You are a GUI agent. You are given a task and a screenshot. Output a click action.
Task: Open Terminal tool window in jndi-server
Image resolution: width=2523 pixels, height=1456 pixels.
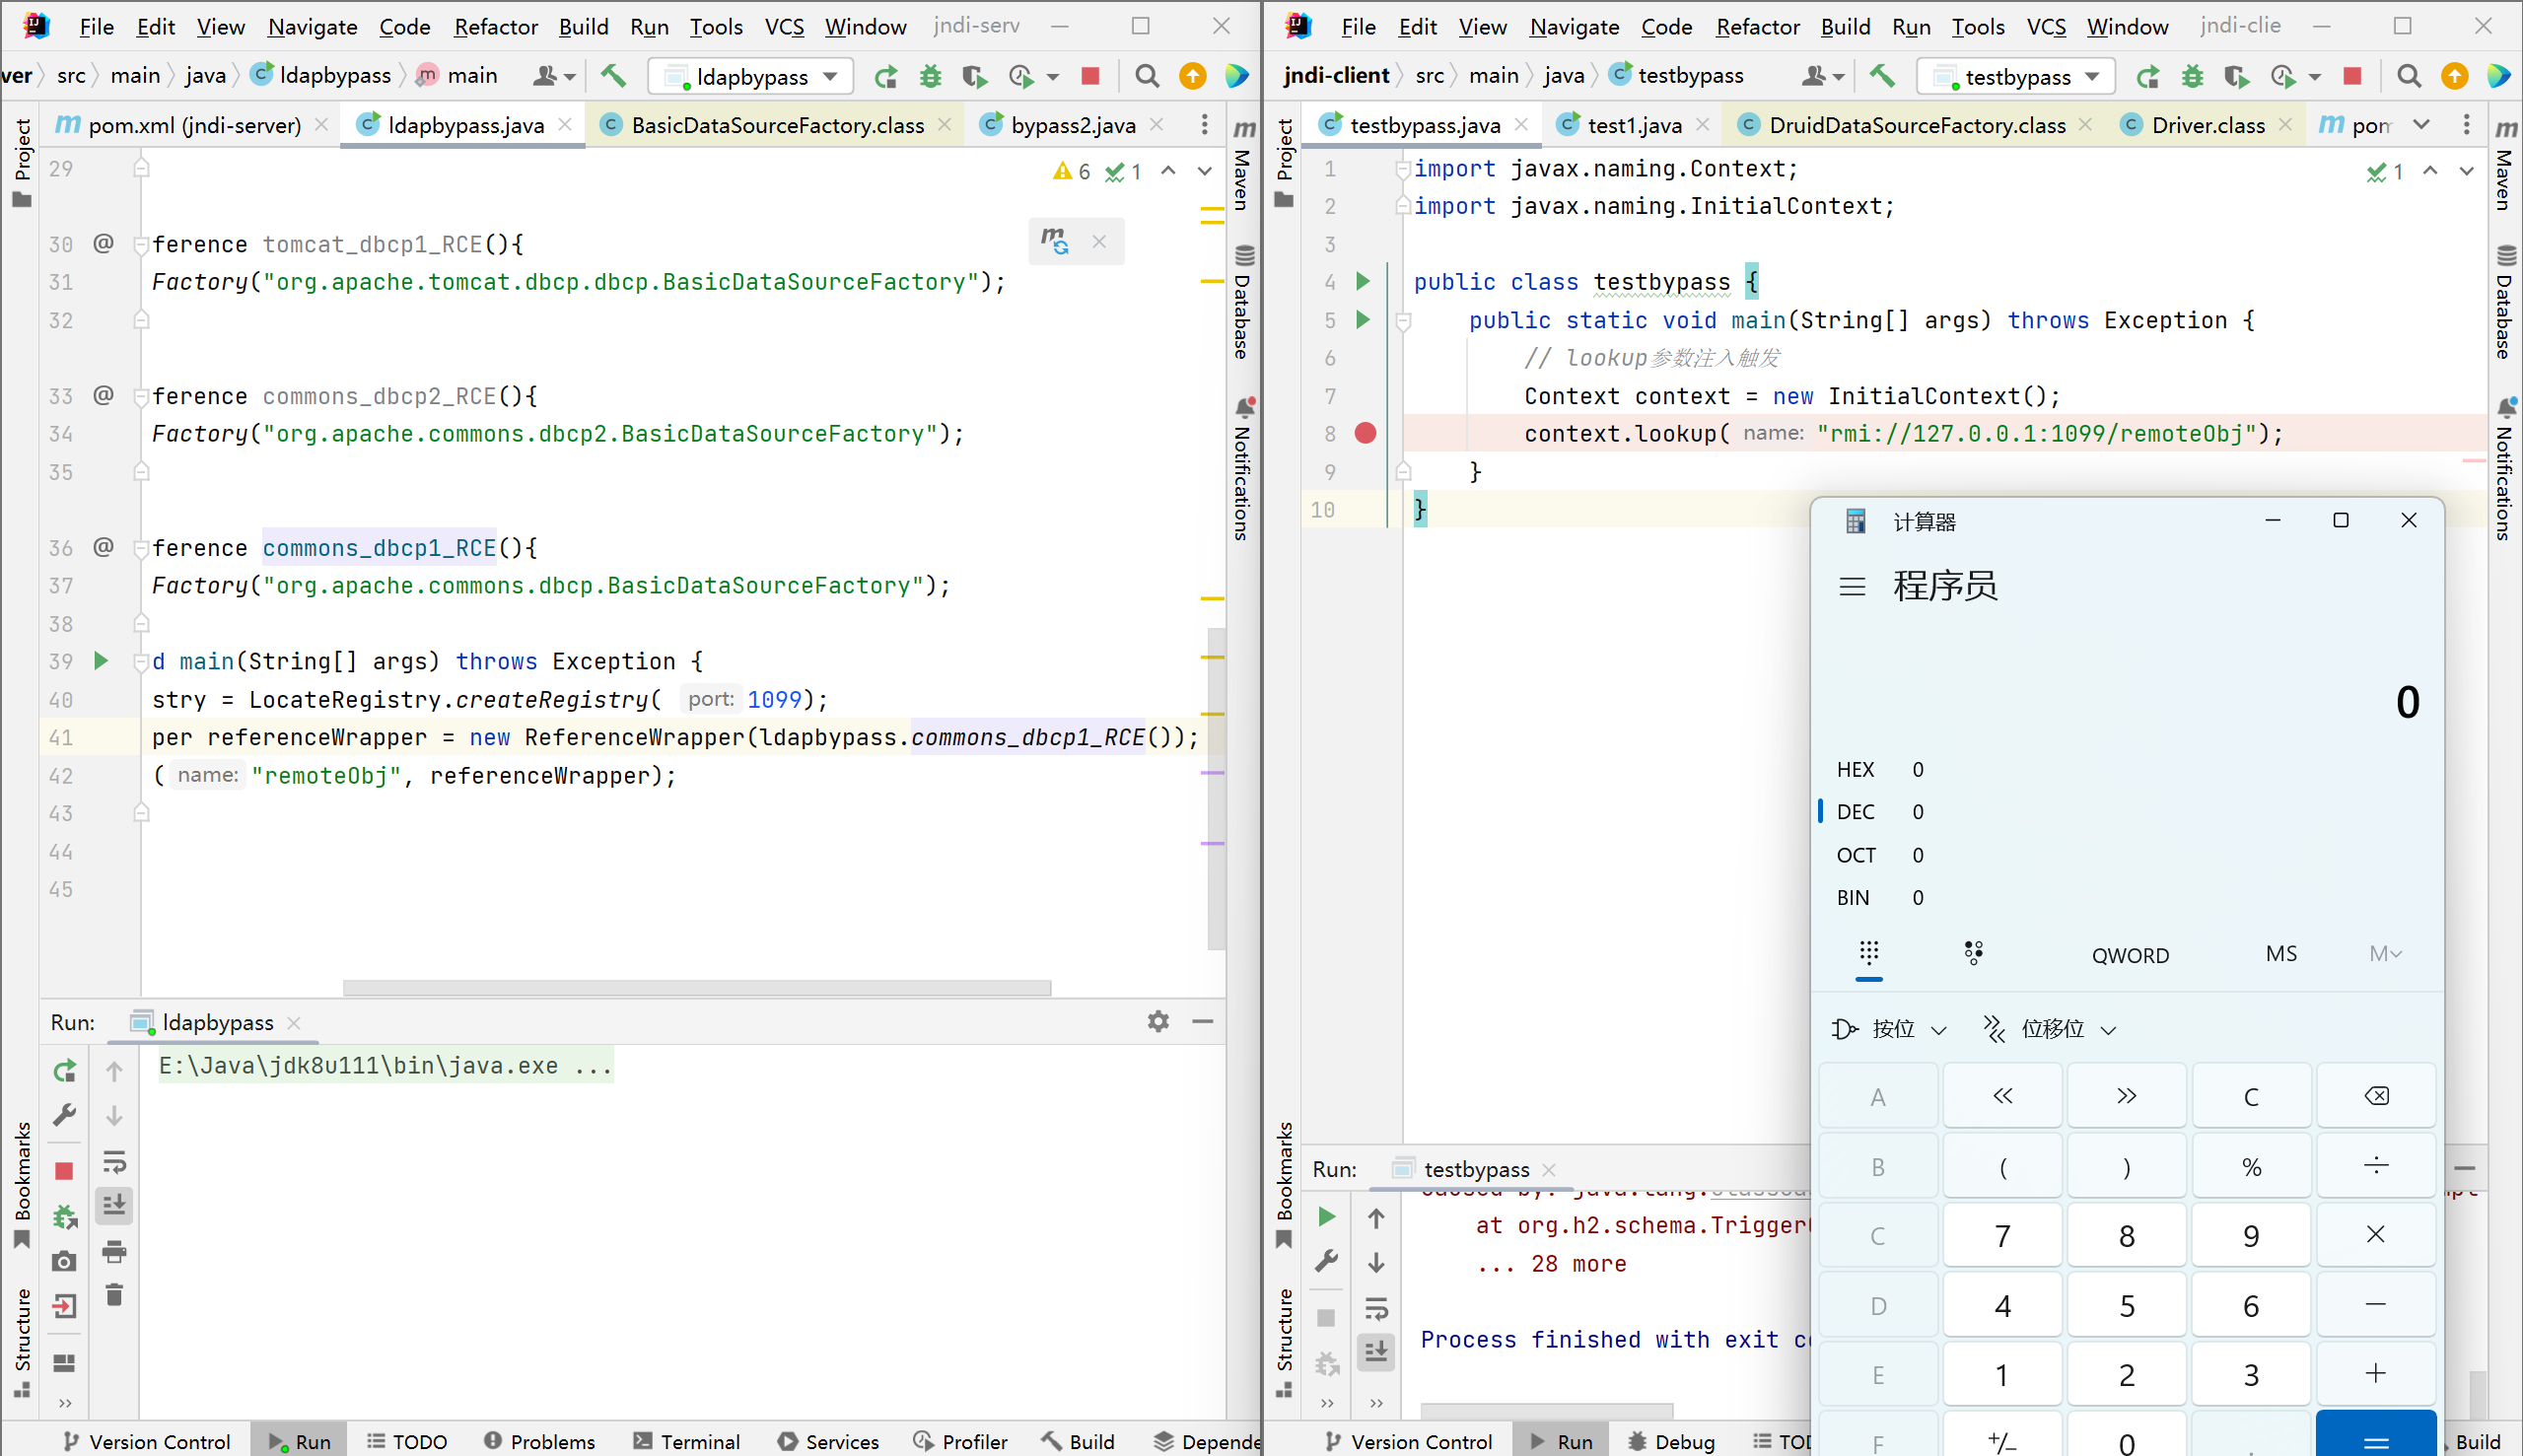tap(686, 1441)
